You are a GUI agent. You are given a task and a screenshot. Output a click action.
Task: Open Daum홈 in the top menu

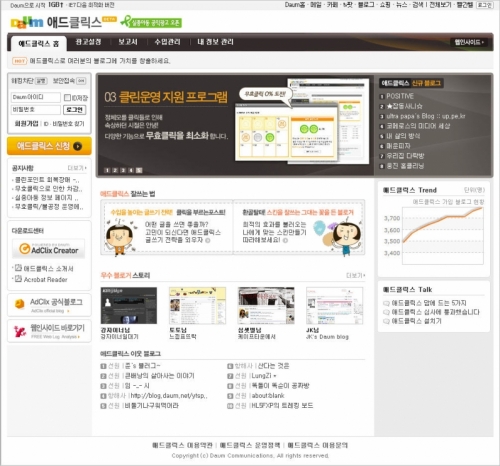coord(295,5)
